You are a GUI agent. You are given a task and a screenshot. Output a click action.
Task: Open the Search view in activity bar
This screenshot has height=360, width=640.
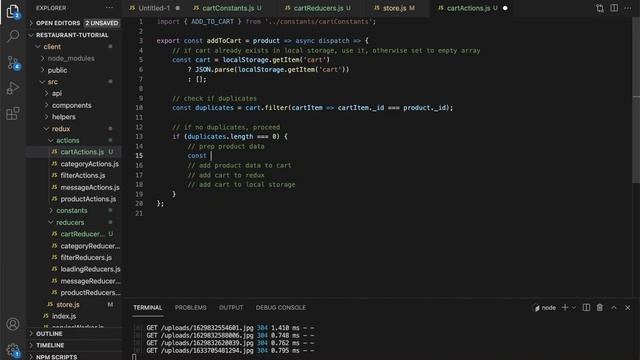tap(13, 36)
